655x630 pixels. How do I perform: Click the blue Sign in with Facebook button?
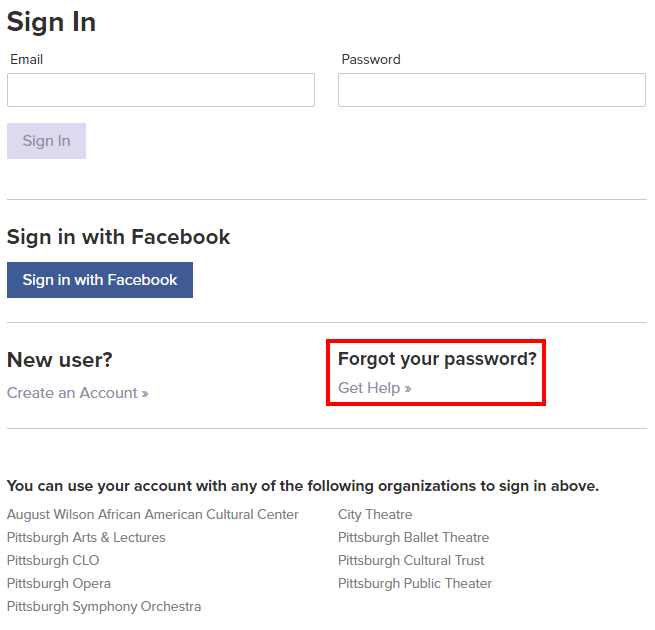100,280
